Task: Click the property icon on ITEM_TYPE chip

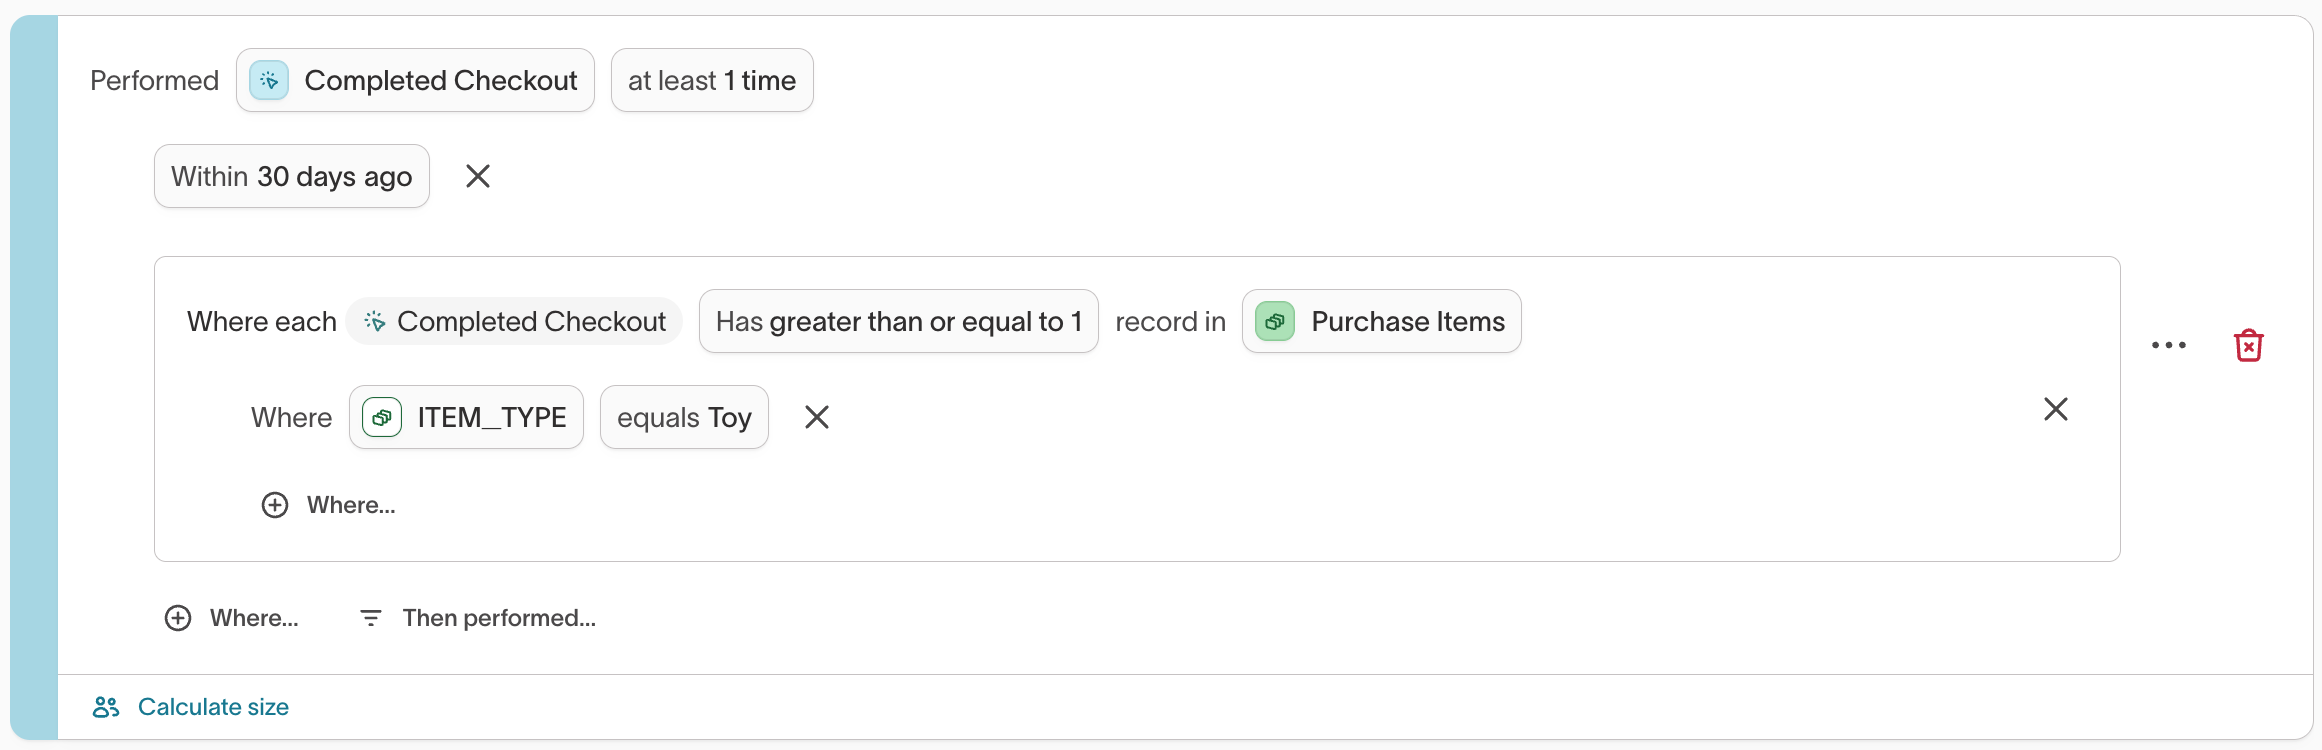Action: 381,417
